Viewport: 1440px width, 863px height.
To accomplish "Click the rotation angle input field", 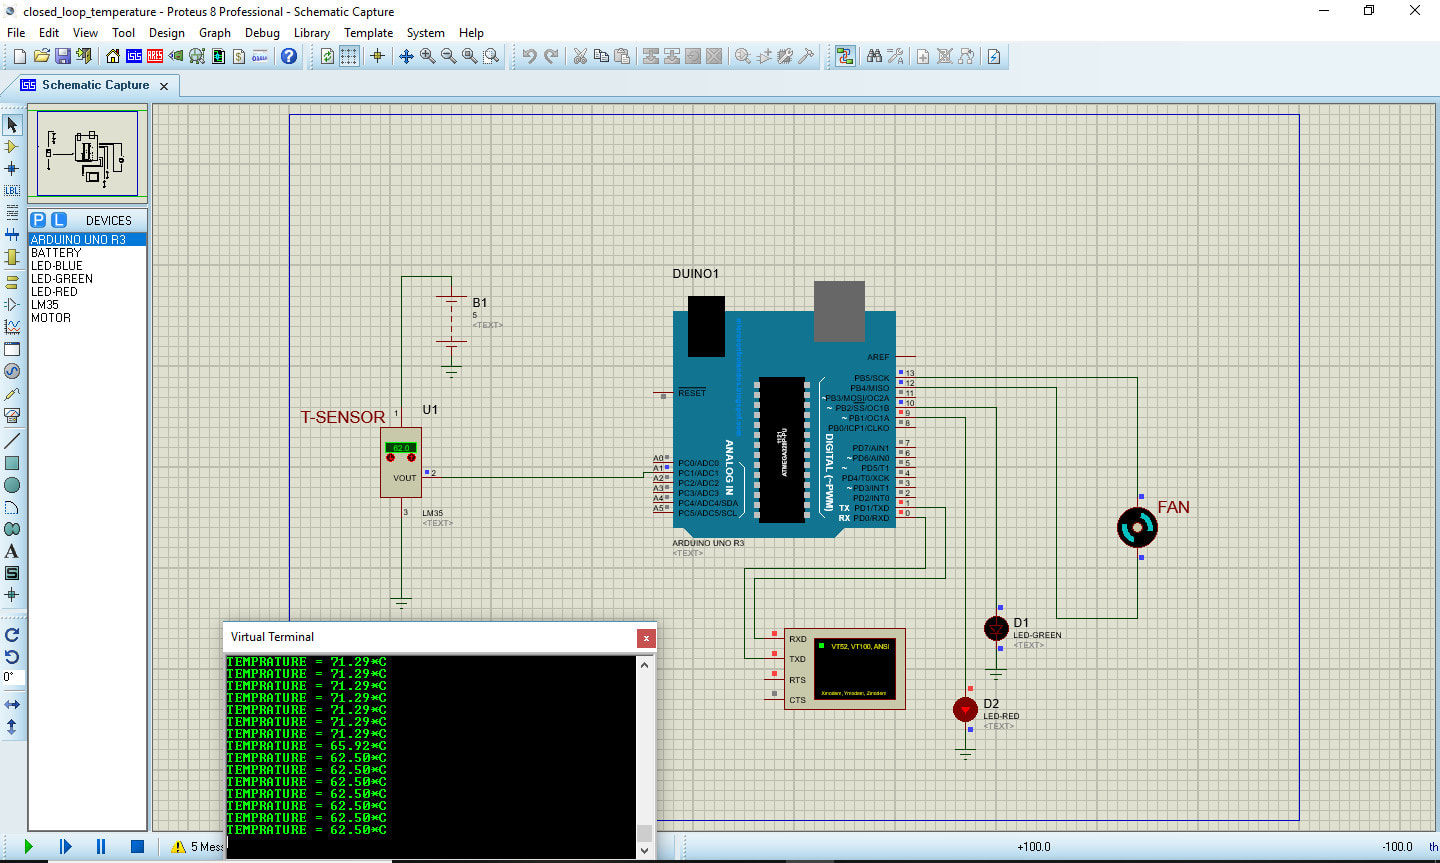I will point(12,678).
